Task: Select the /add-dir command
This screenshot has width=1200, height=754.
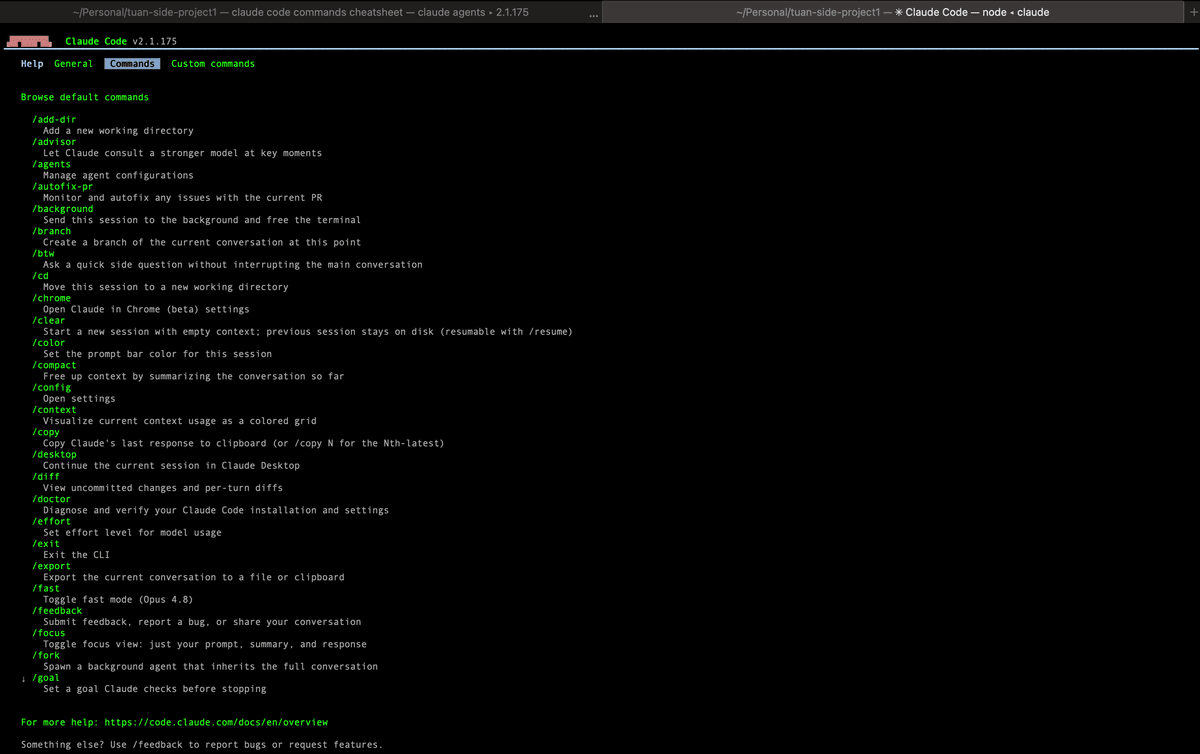Action: [x=54, y=119]
